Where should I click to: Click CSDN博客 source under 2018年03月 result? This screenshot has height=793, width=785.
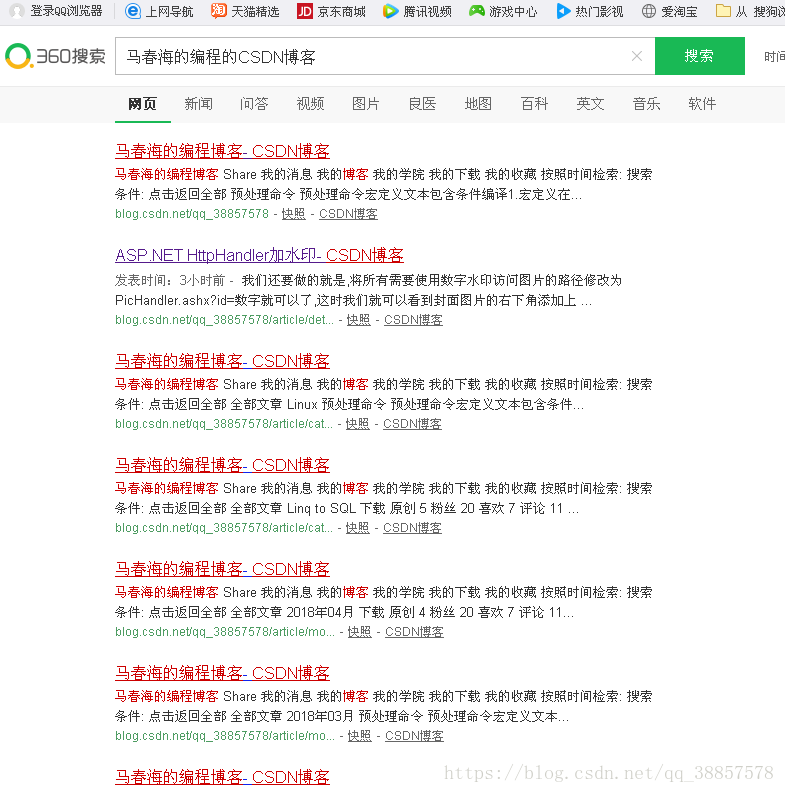(414, 736)
